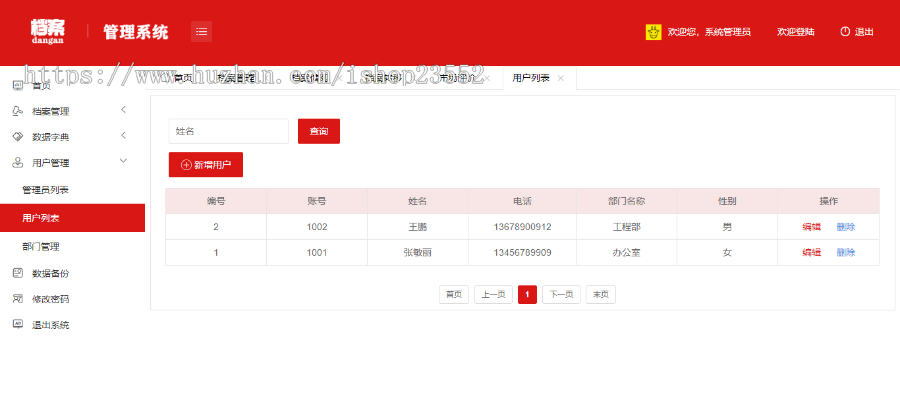
Task: Click the system administrator avatar icon
Action: pyautogui.click(x=653, y=32)
